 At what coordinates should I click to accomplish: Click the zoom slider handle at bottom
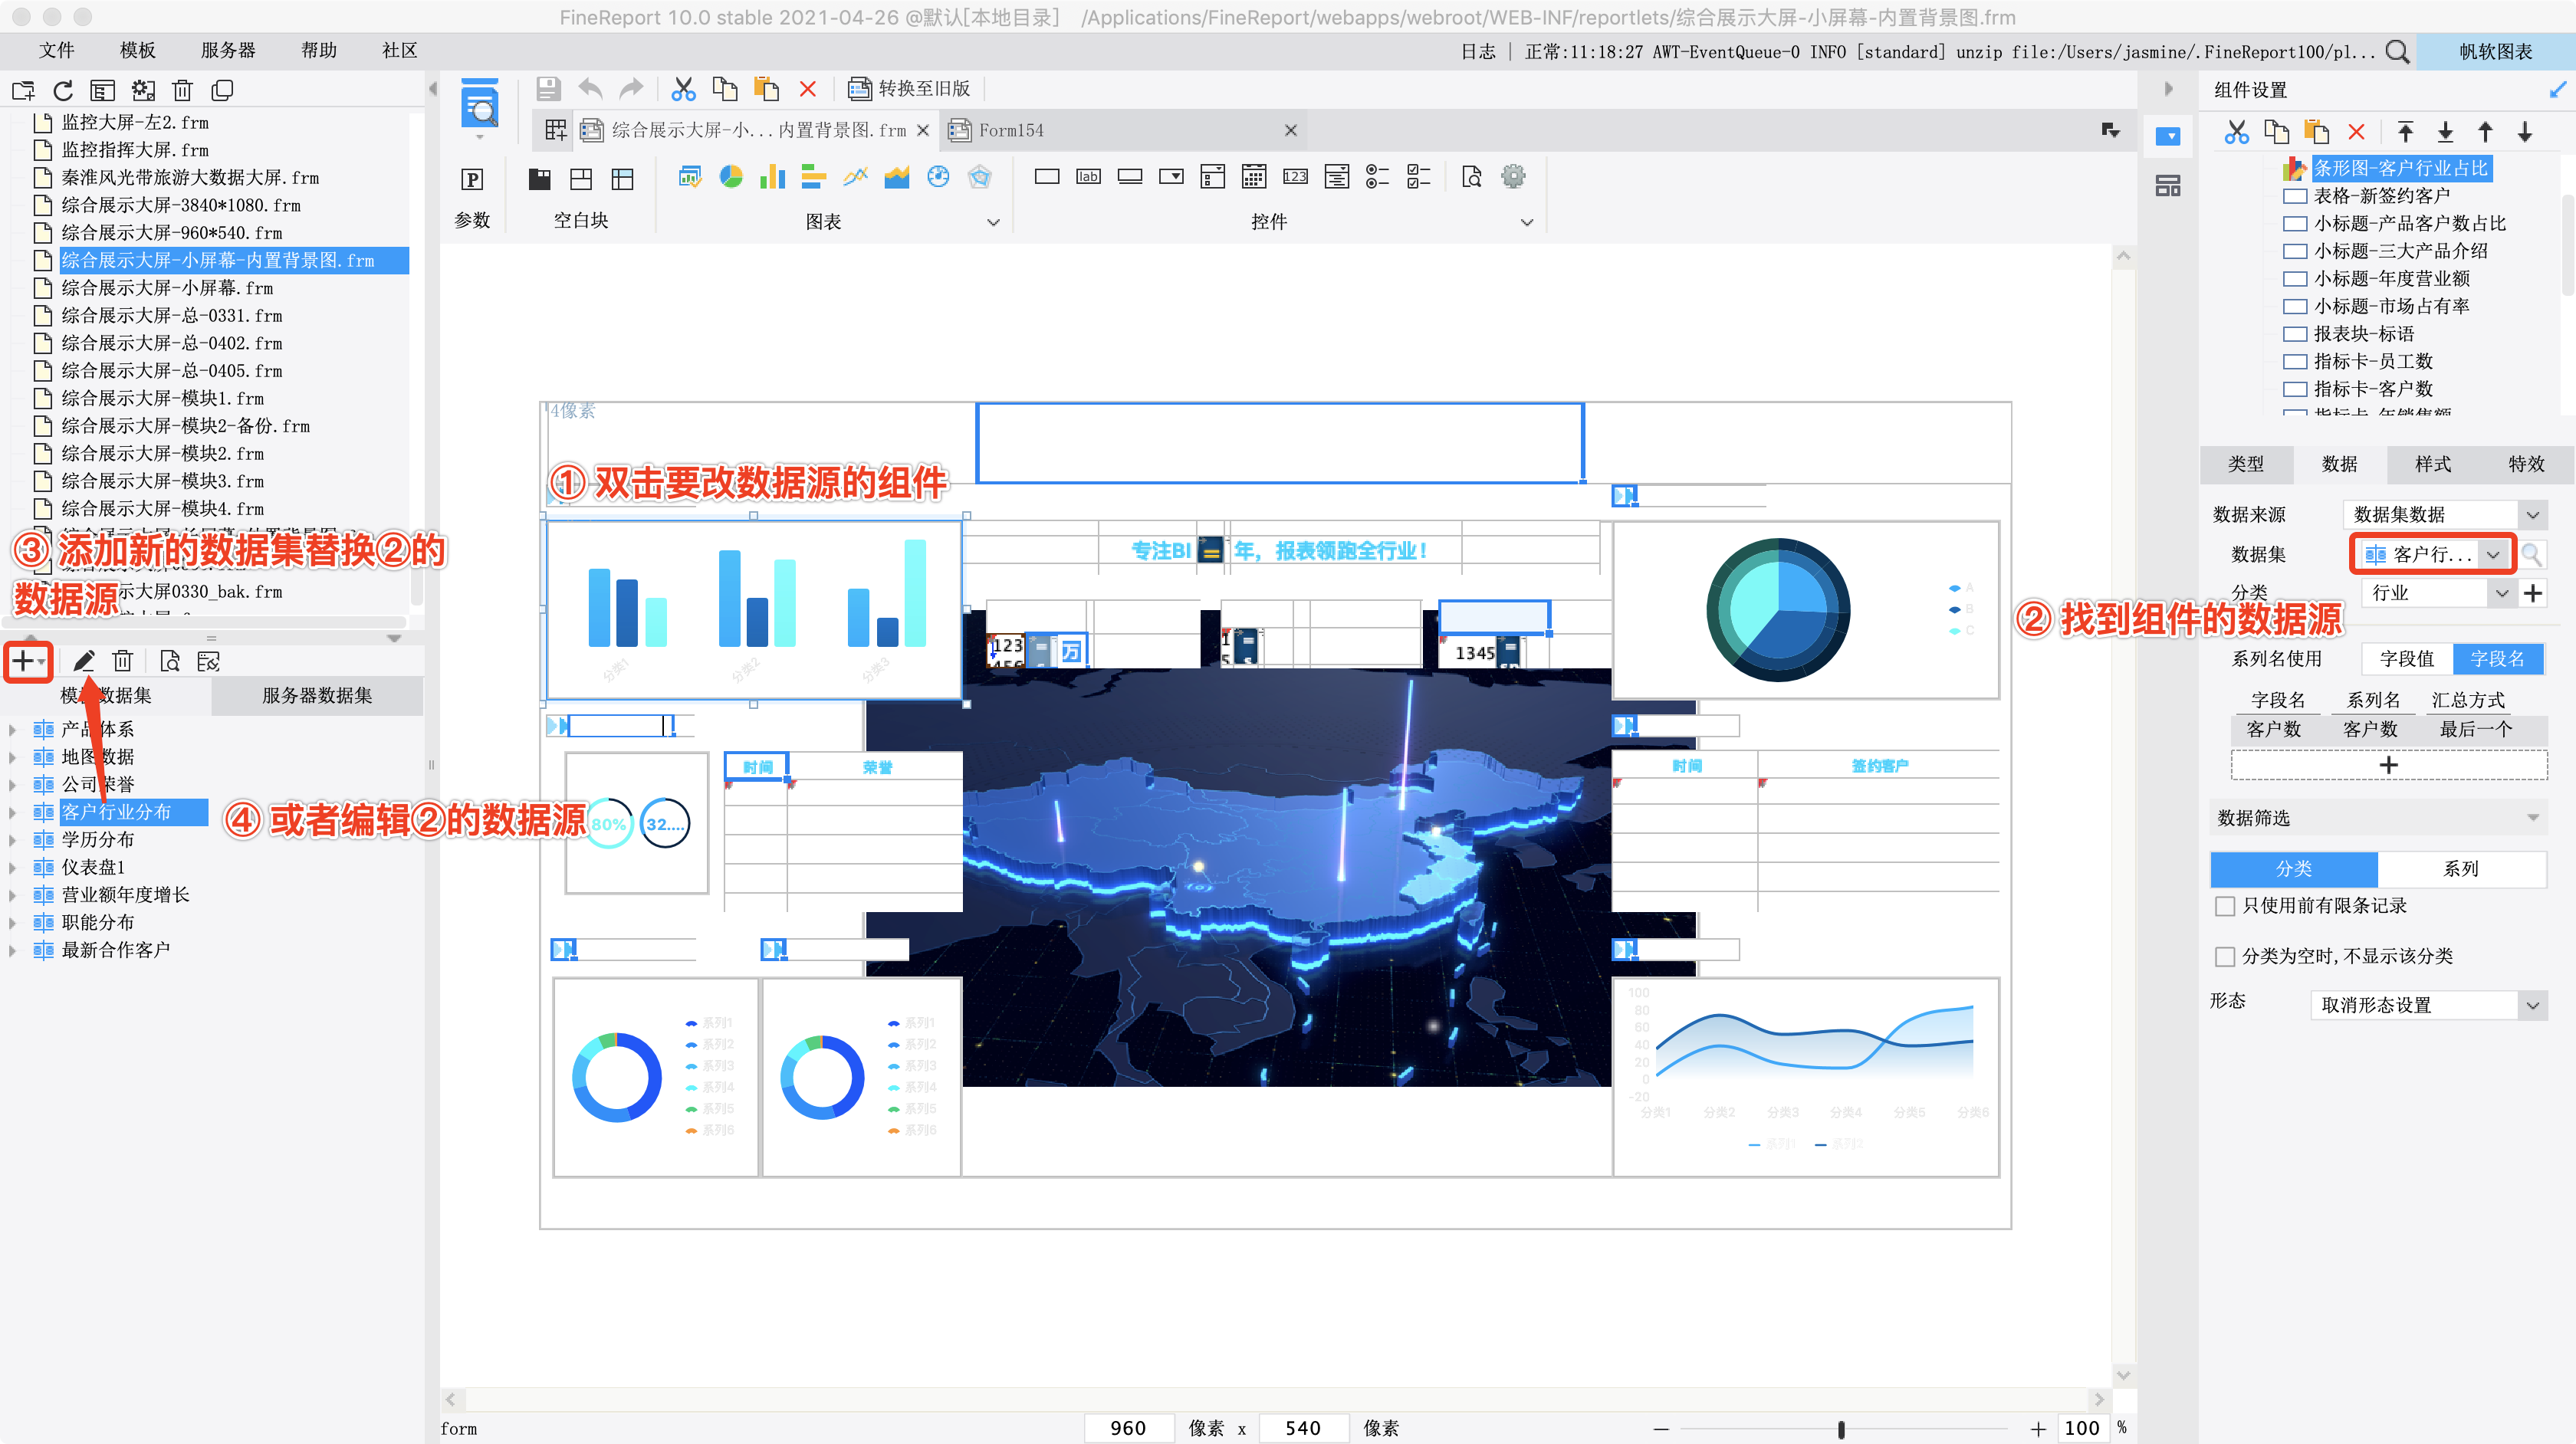(1841, 1429)
